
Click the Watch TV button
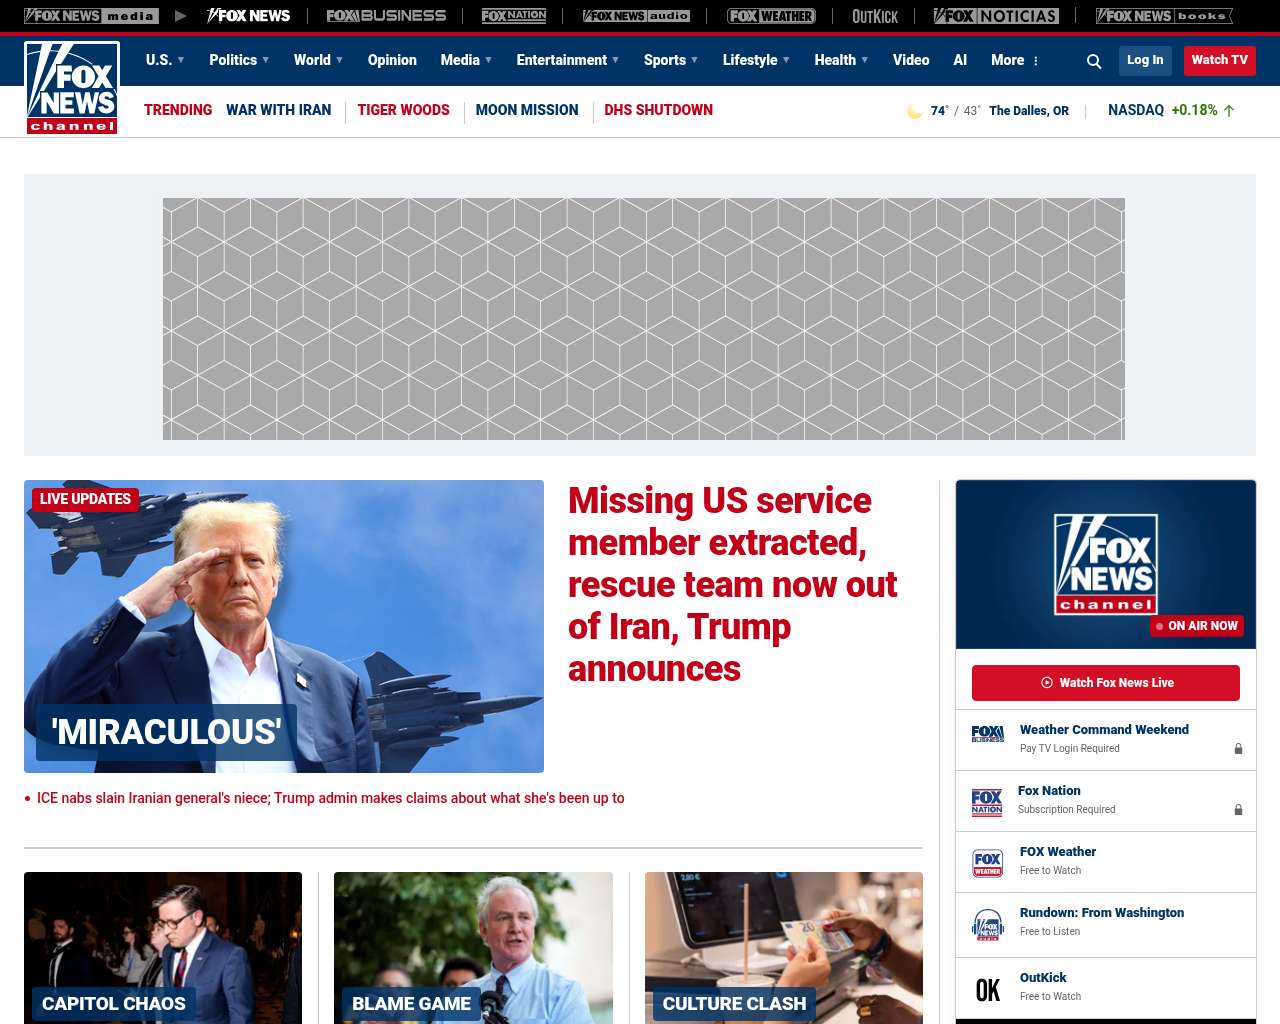click(x=1219, y=60)
